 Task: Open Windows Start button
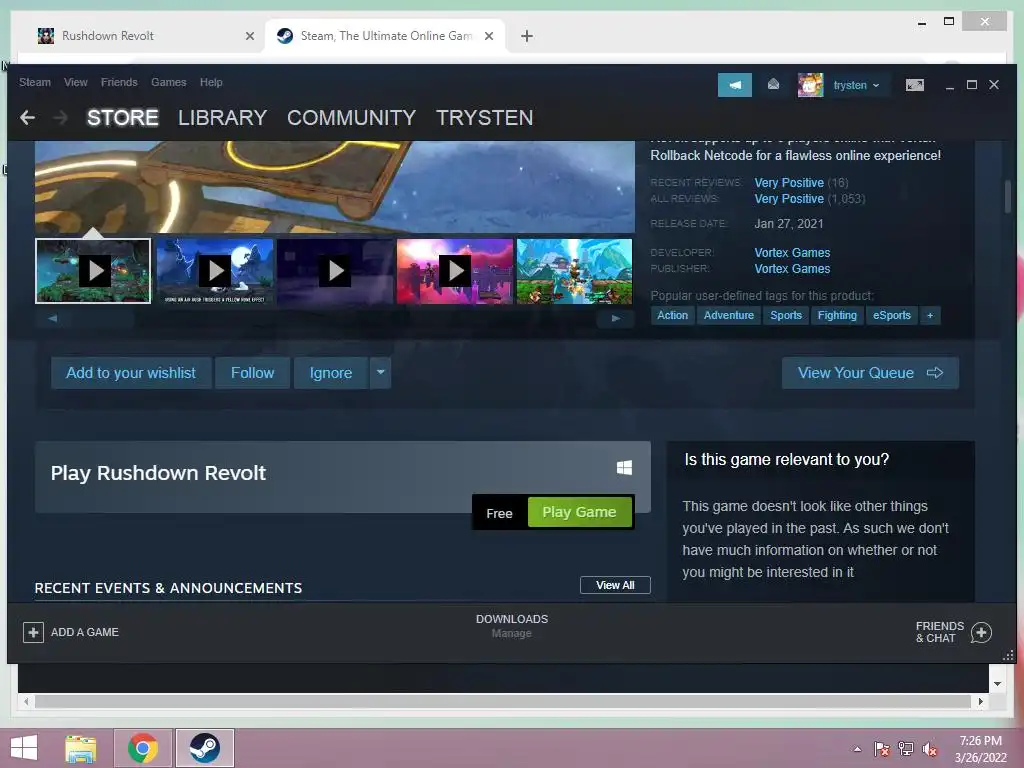coord(24,748)
